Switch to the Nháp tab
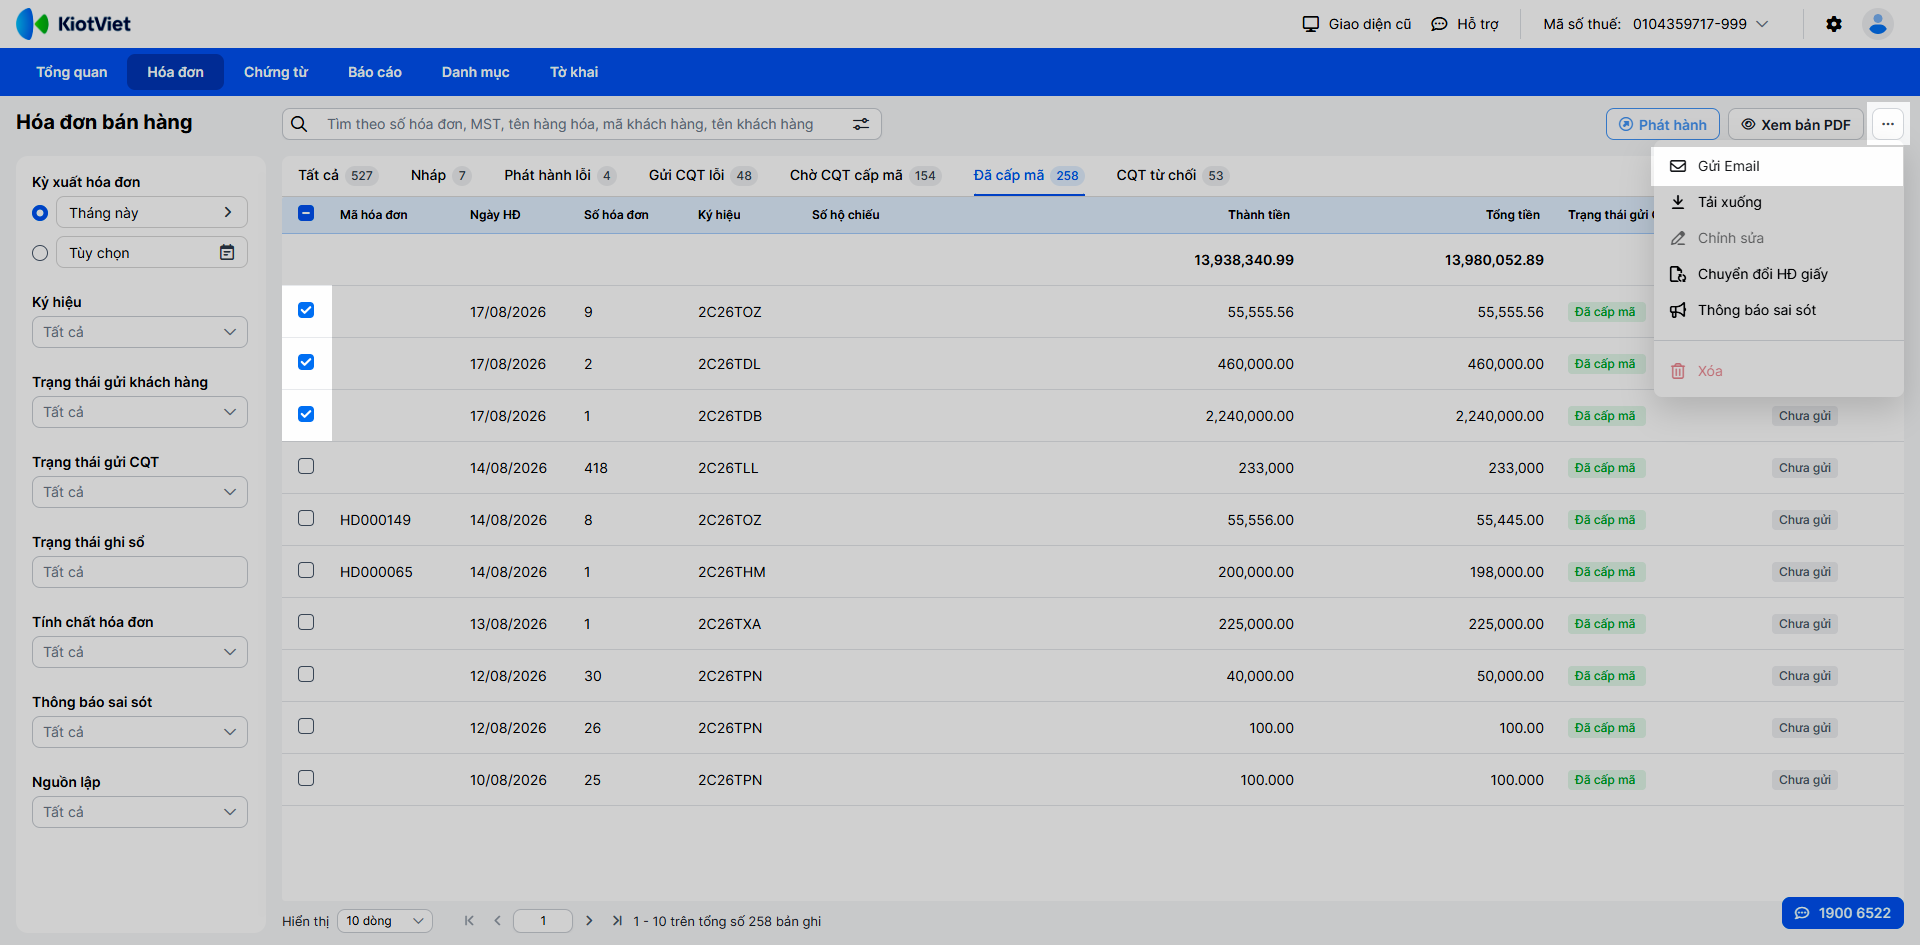This screenshot has width=1920, height=945. pyautogui.click(x=440, y=175)
